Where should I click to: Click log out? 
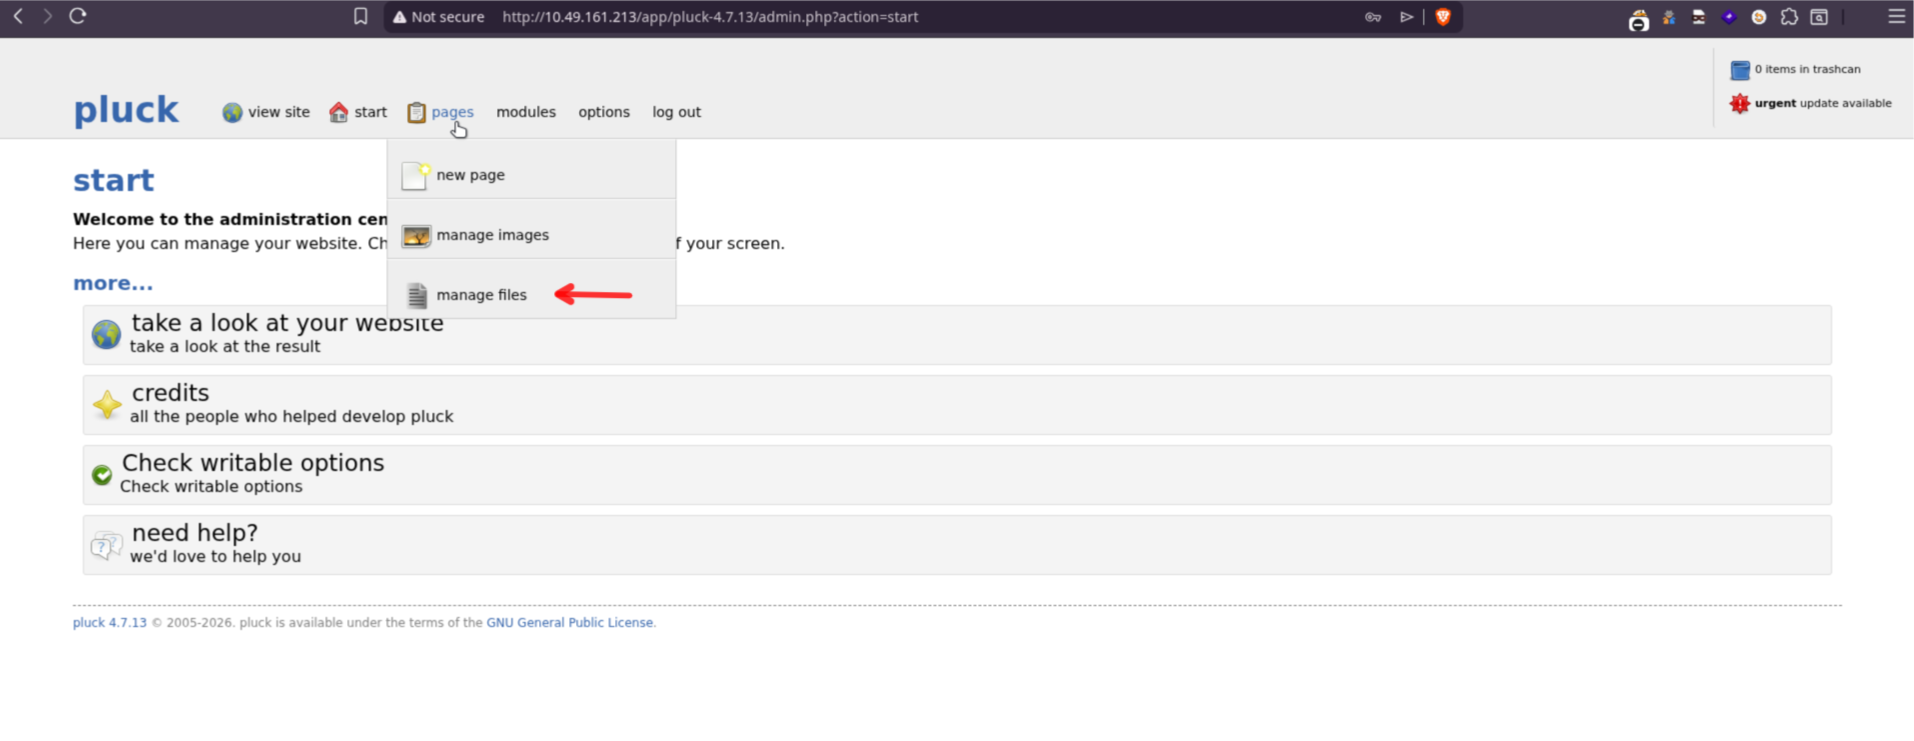coord(677,112)
